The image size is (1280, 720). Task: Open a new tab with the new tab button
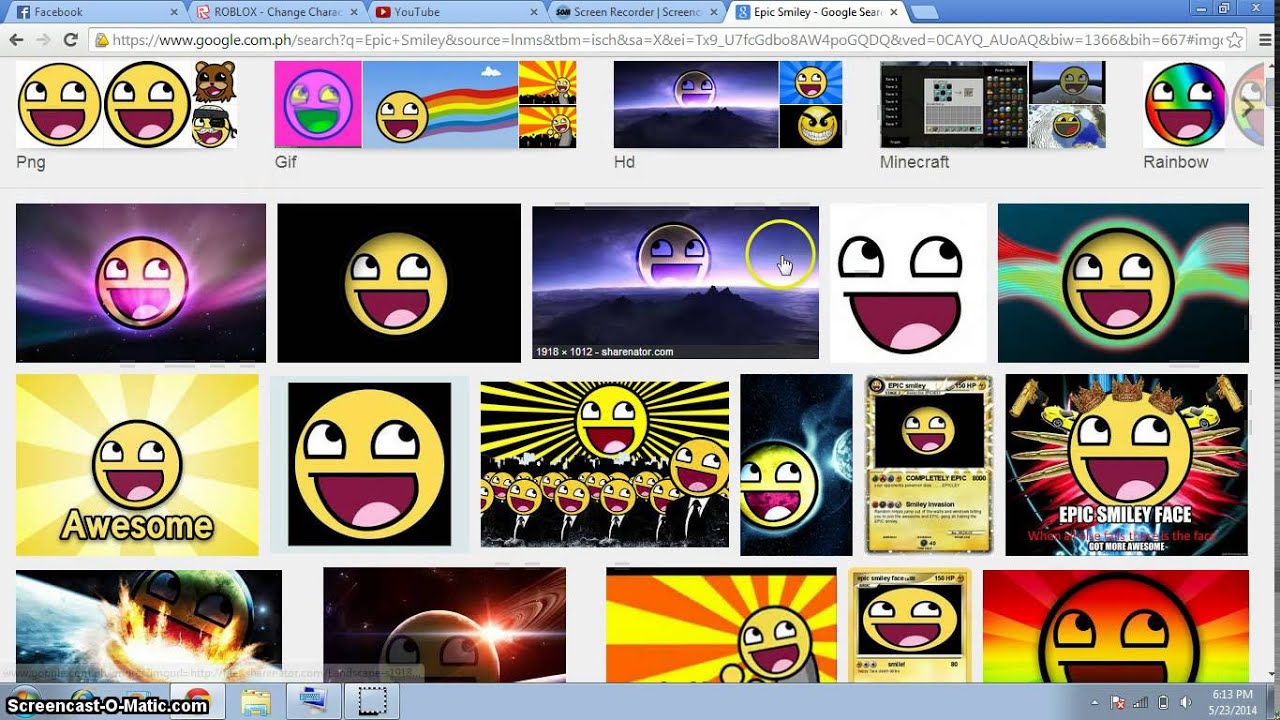tap(924, 13)
